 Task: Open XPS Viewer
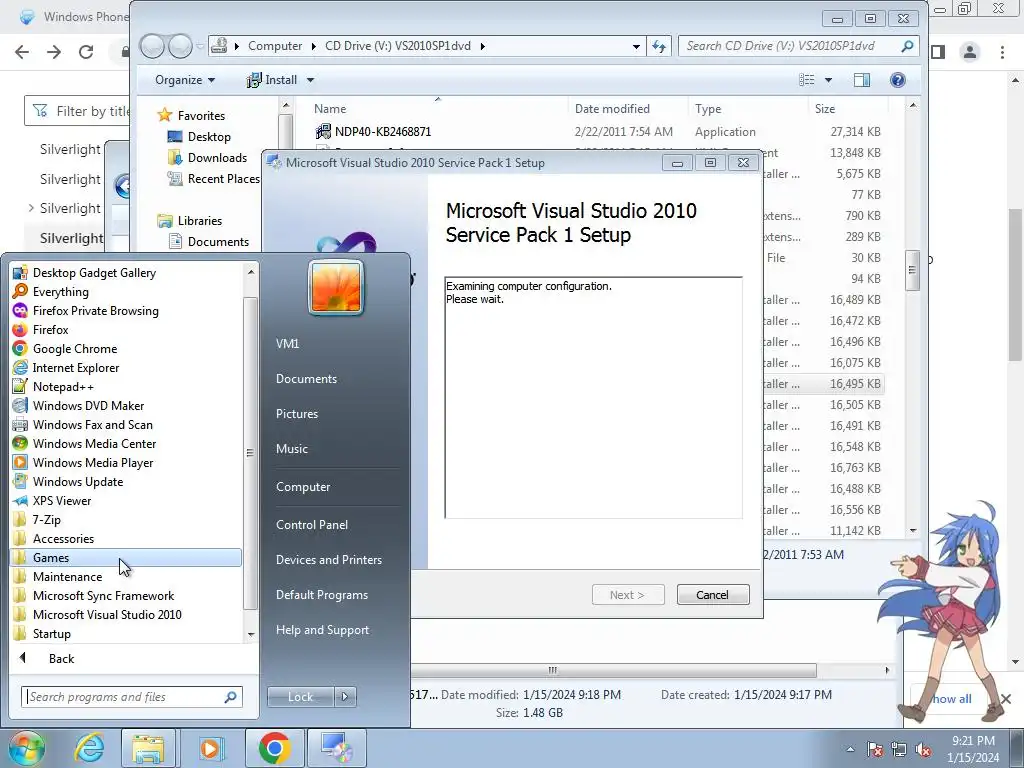click(x=61, y=500)
